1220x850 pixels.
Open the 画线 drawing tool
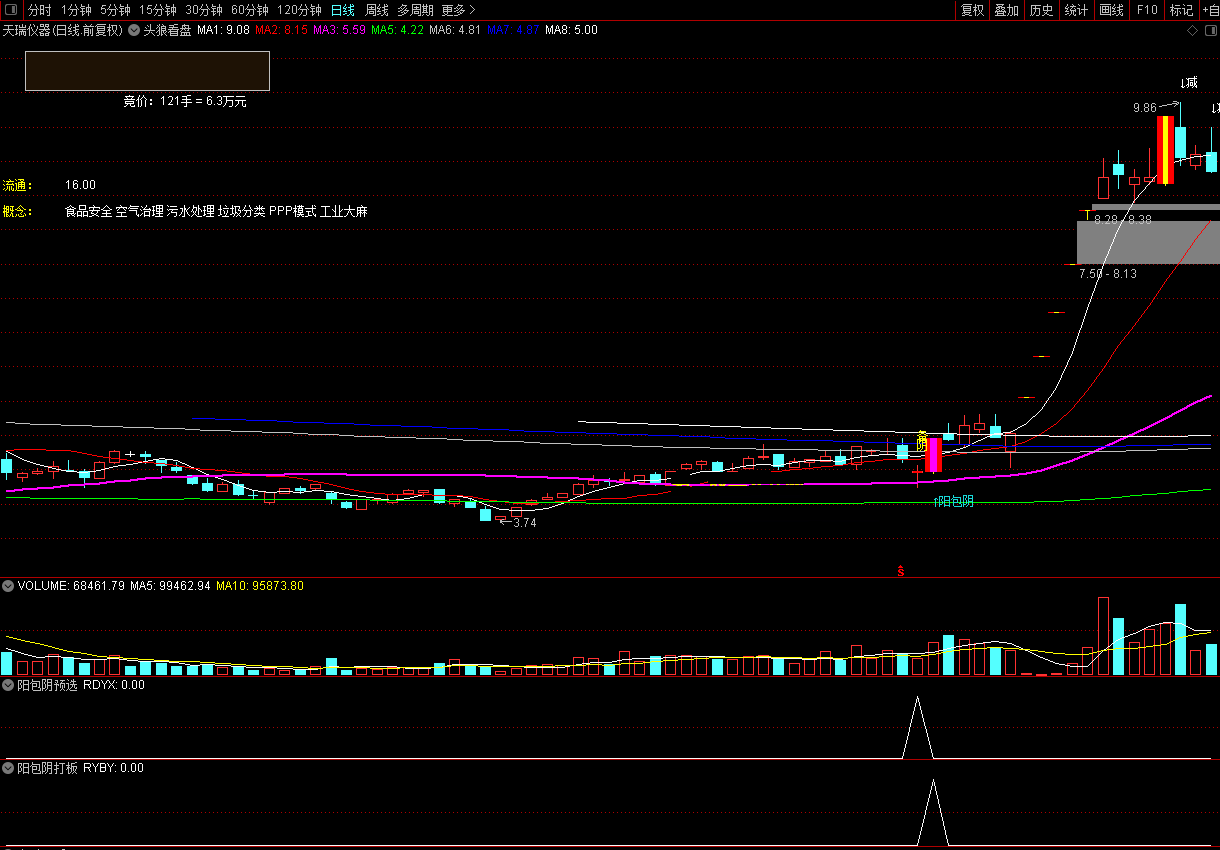point(1111,10)
